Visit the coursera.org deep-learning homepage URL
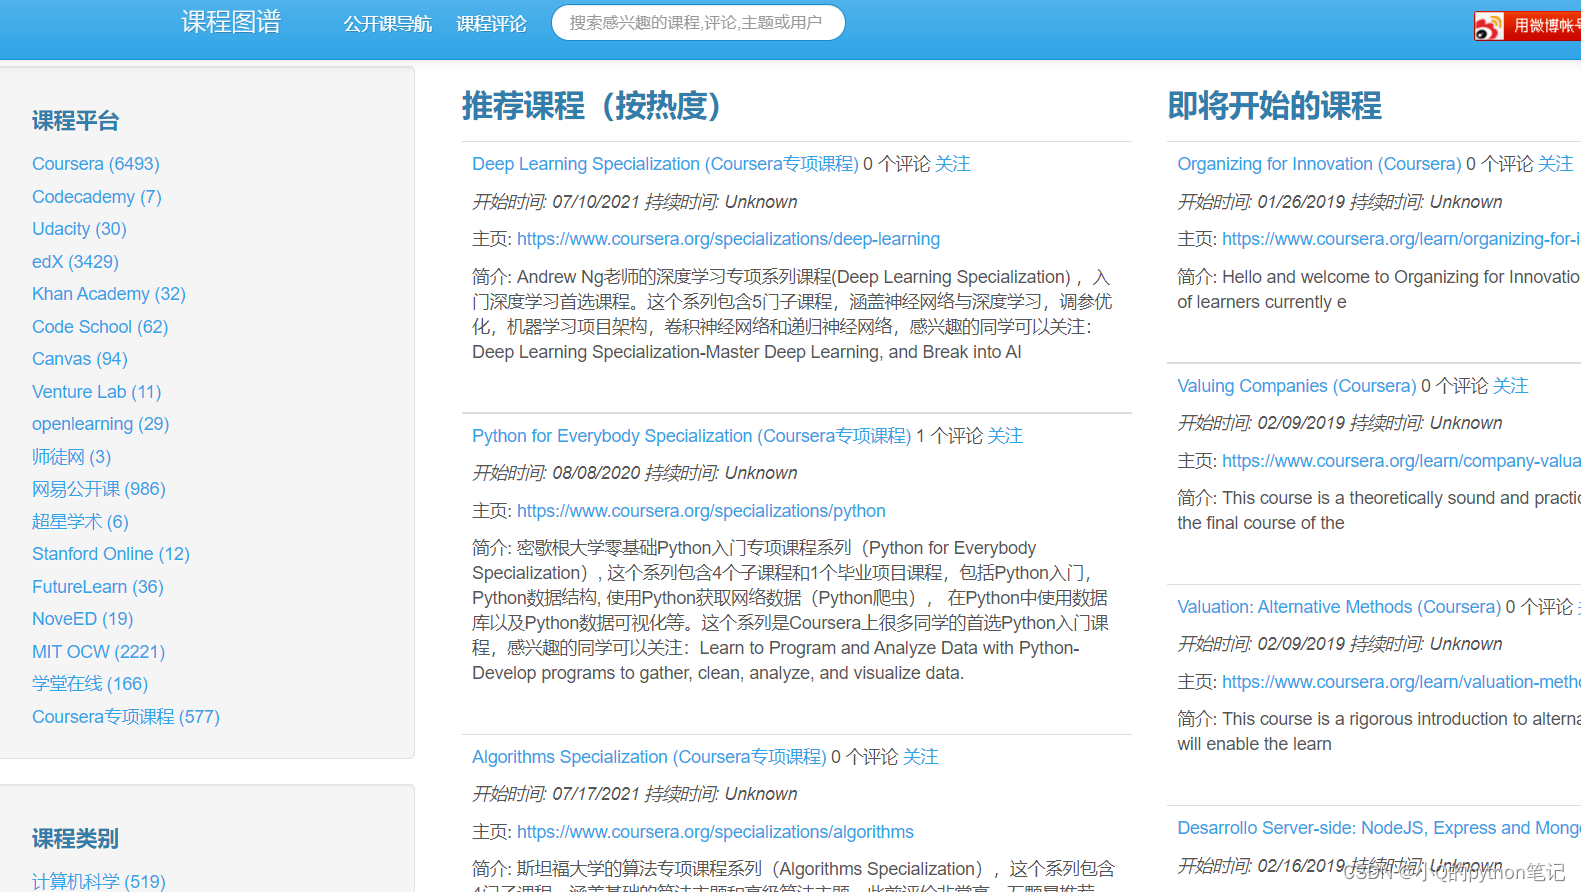 pyautogui.click(x=728, y=239)
